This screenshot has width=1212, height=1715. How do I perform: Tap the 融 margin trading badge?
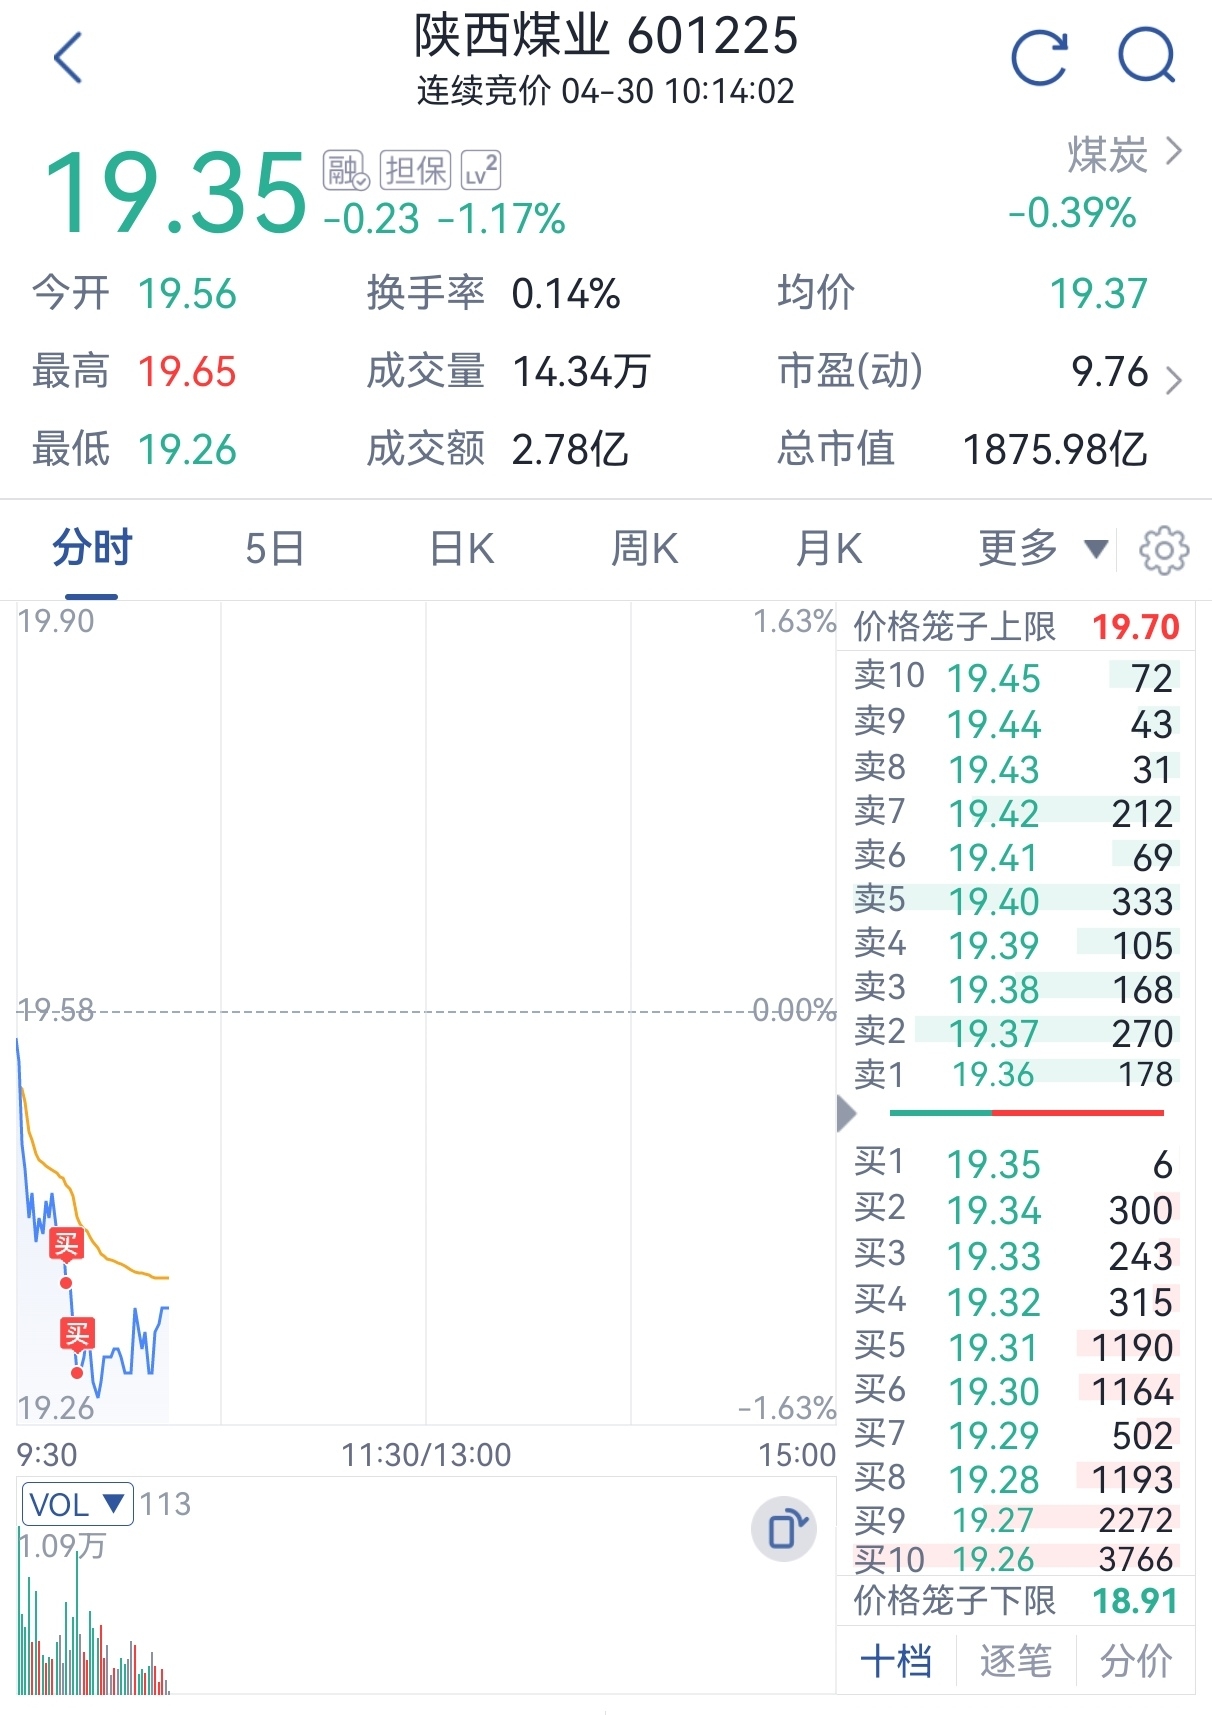pos(346,170)
